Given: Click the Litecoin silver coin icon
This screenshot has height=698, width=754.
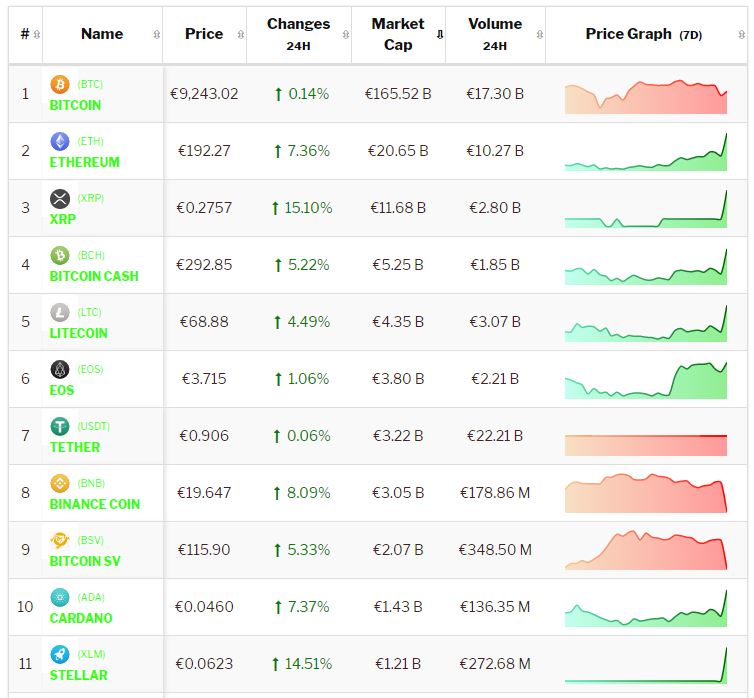Looking at the screenshot, I should [60, 312].
